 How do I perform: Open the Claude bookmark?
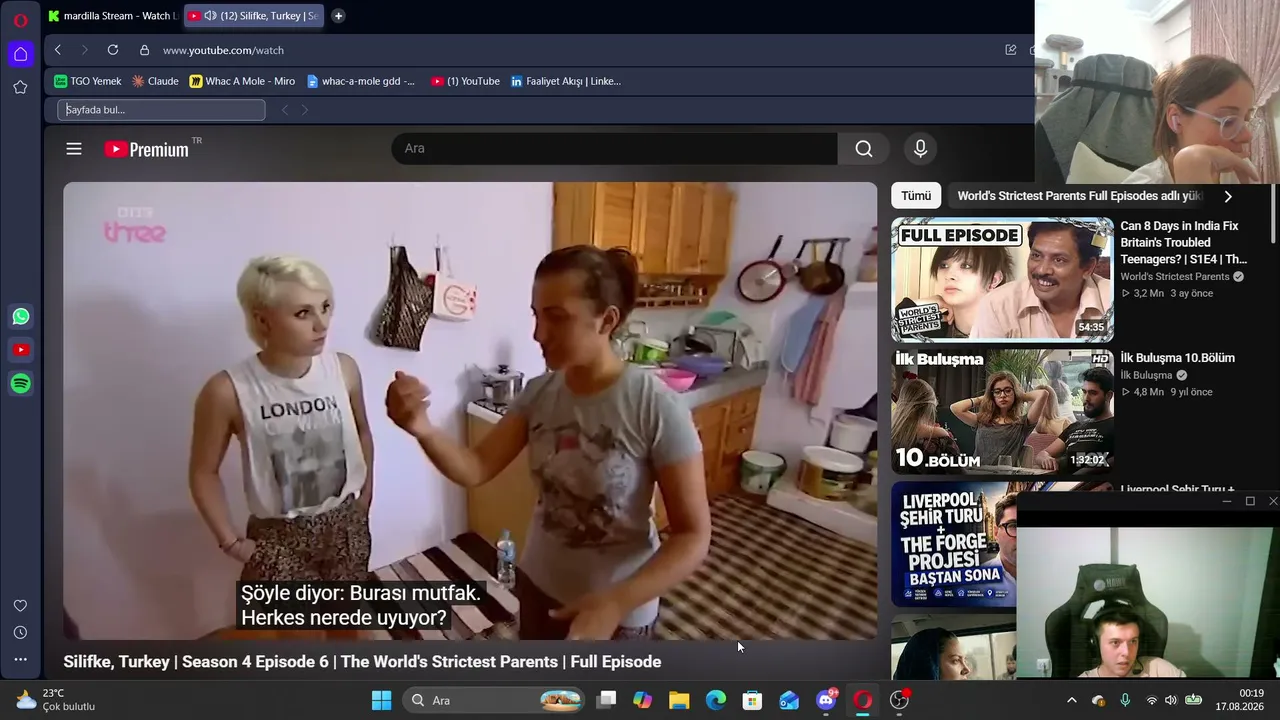pyautogui.click(x=155, y=81)
